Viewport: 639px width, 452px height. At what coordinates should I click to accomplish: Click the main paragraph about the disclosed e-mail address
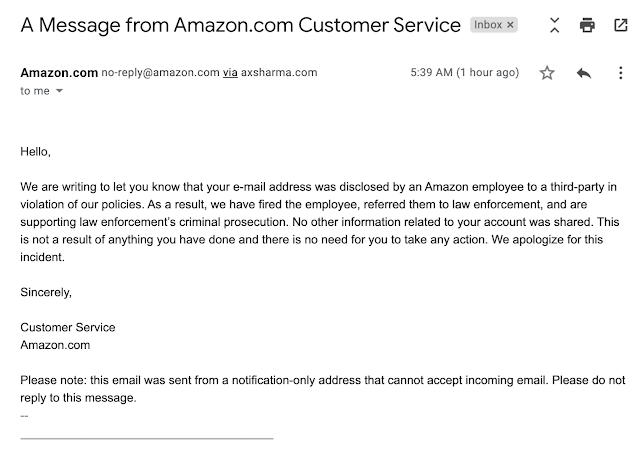319,222
